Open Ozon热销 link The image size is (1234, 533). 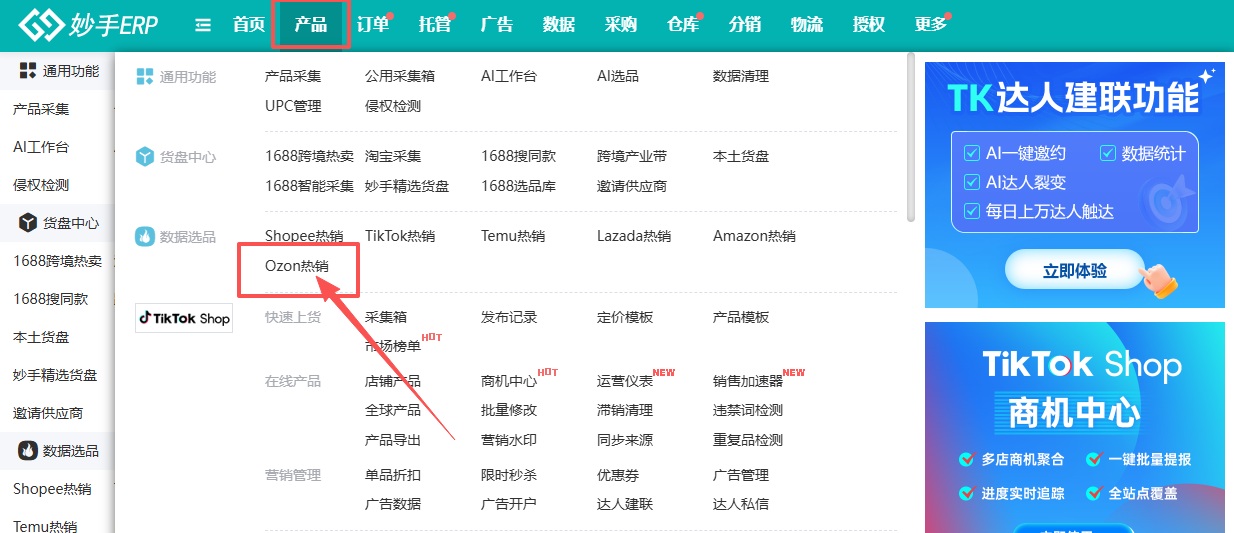click(x=297, y=266)
